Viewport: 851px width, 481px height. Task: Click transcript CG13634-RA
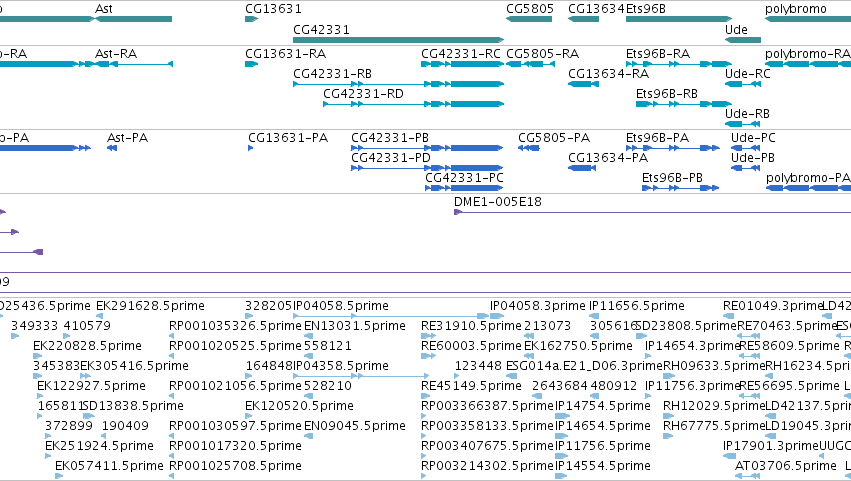(x=608, y=74)
